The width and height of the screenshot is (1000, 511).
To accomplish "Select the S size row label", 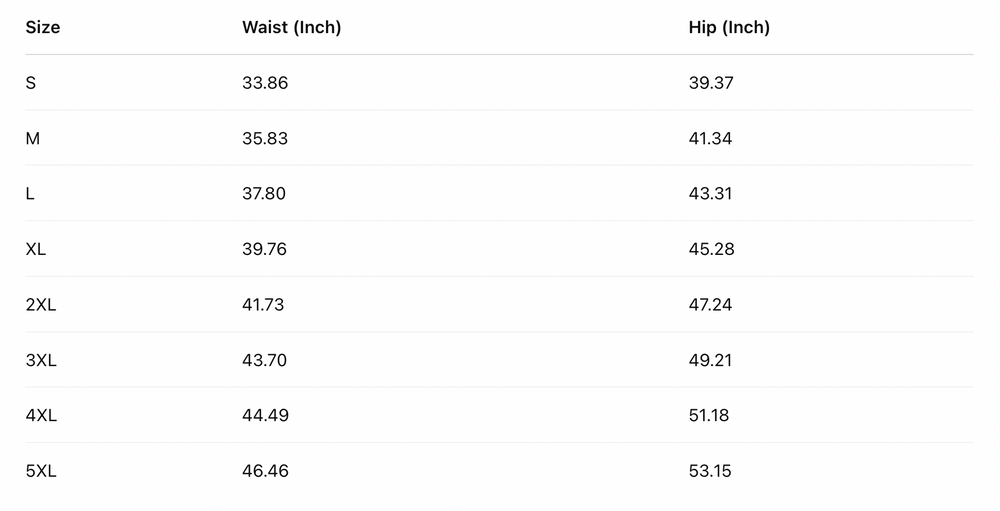I will [31, 83].
